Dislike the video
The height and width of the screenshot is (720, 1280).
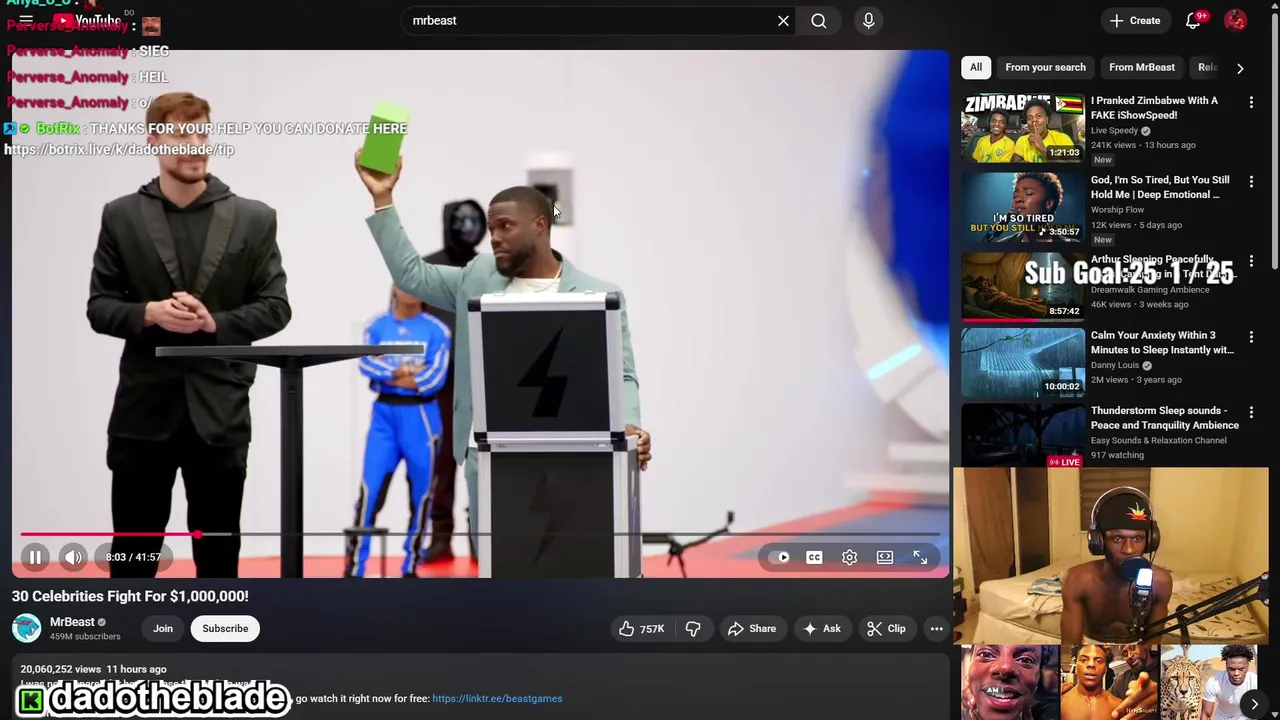(x=693, y=628)
